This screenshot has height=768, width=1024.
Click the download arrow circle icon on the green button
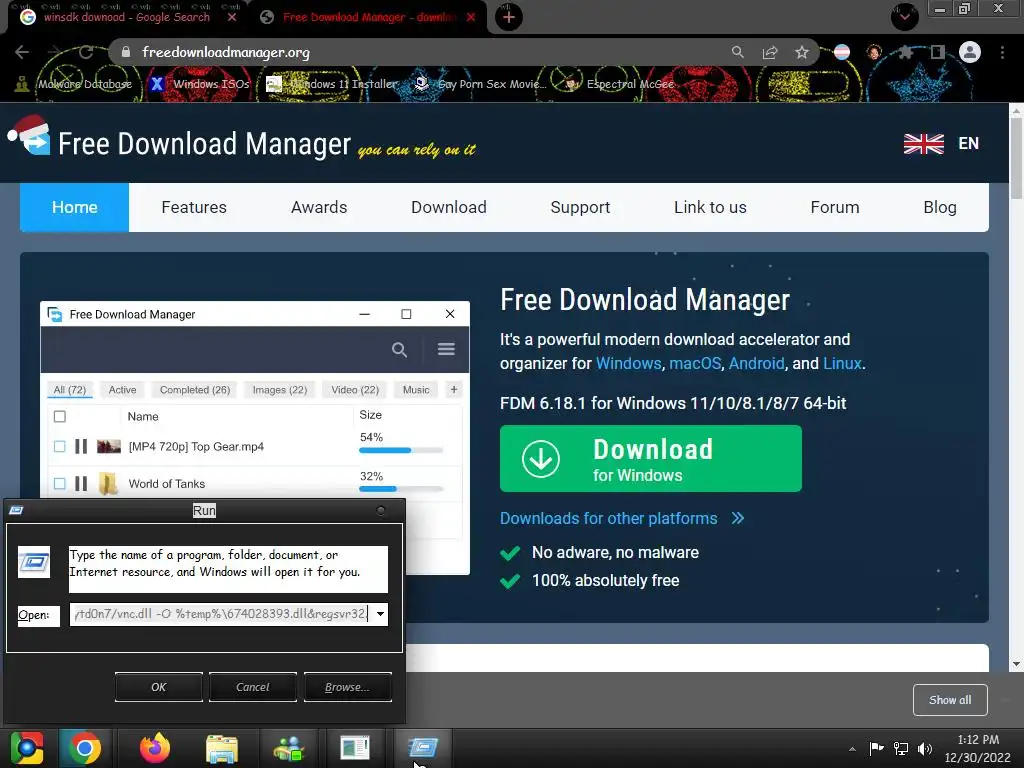[541, 458]
